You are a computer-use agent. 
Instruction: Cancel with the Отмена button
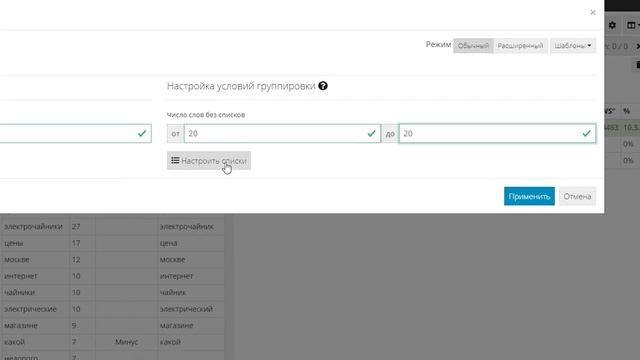coord(577,196)
